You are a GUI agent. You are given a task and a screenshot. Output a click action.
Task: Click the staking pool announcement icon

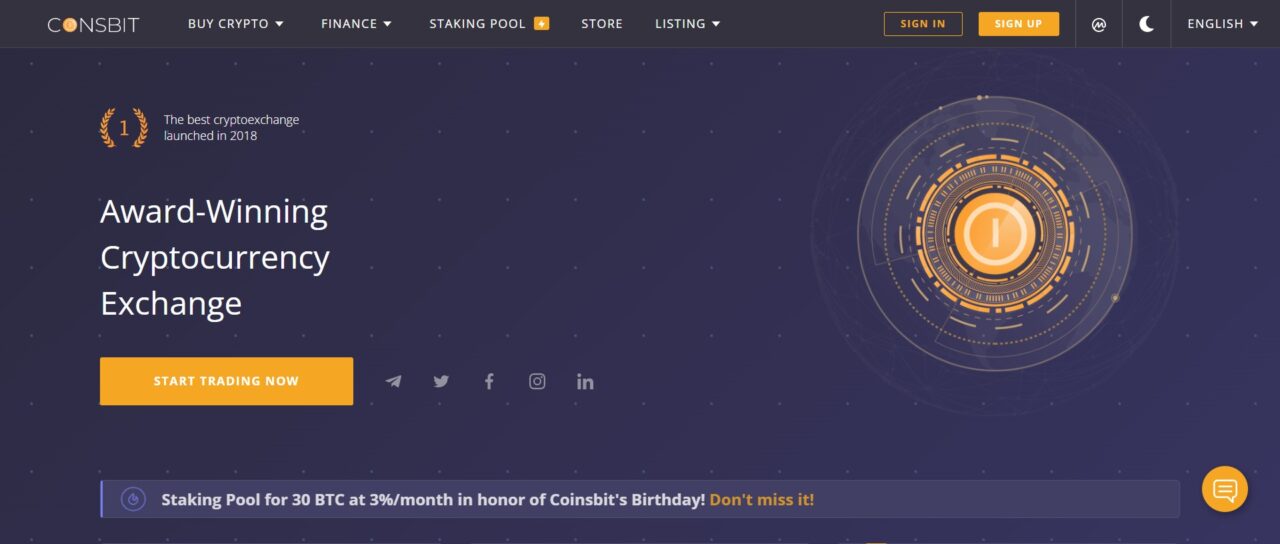pos(133,499)
